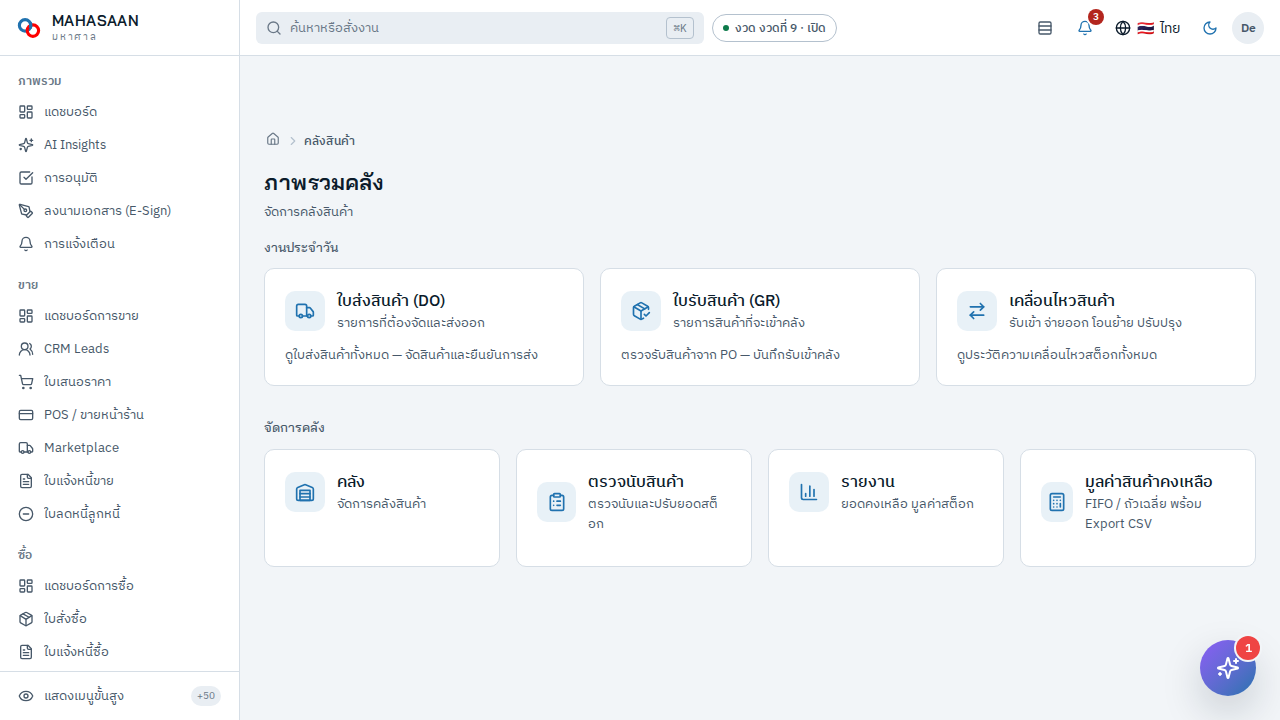Click the calculator icon on มูลค่าสินค้าคงเหลือ
Screen dimensions: 1280x720
click(x=1057, y=502)
